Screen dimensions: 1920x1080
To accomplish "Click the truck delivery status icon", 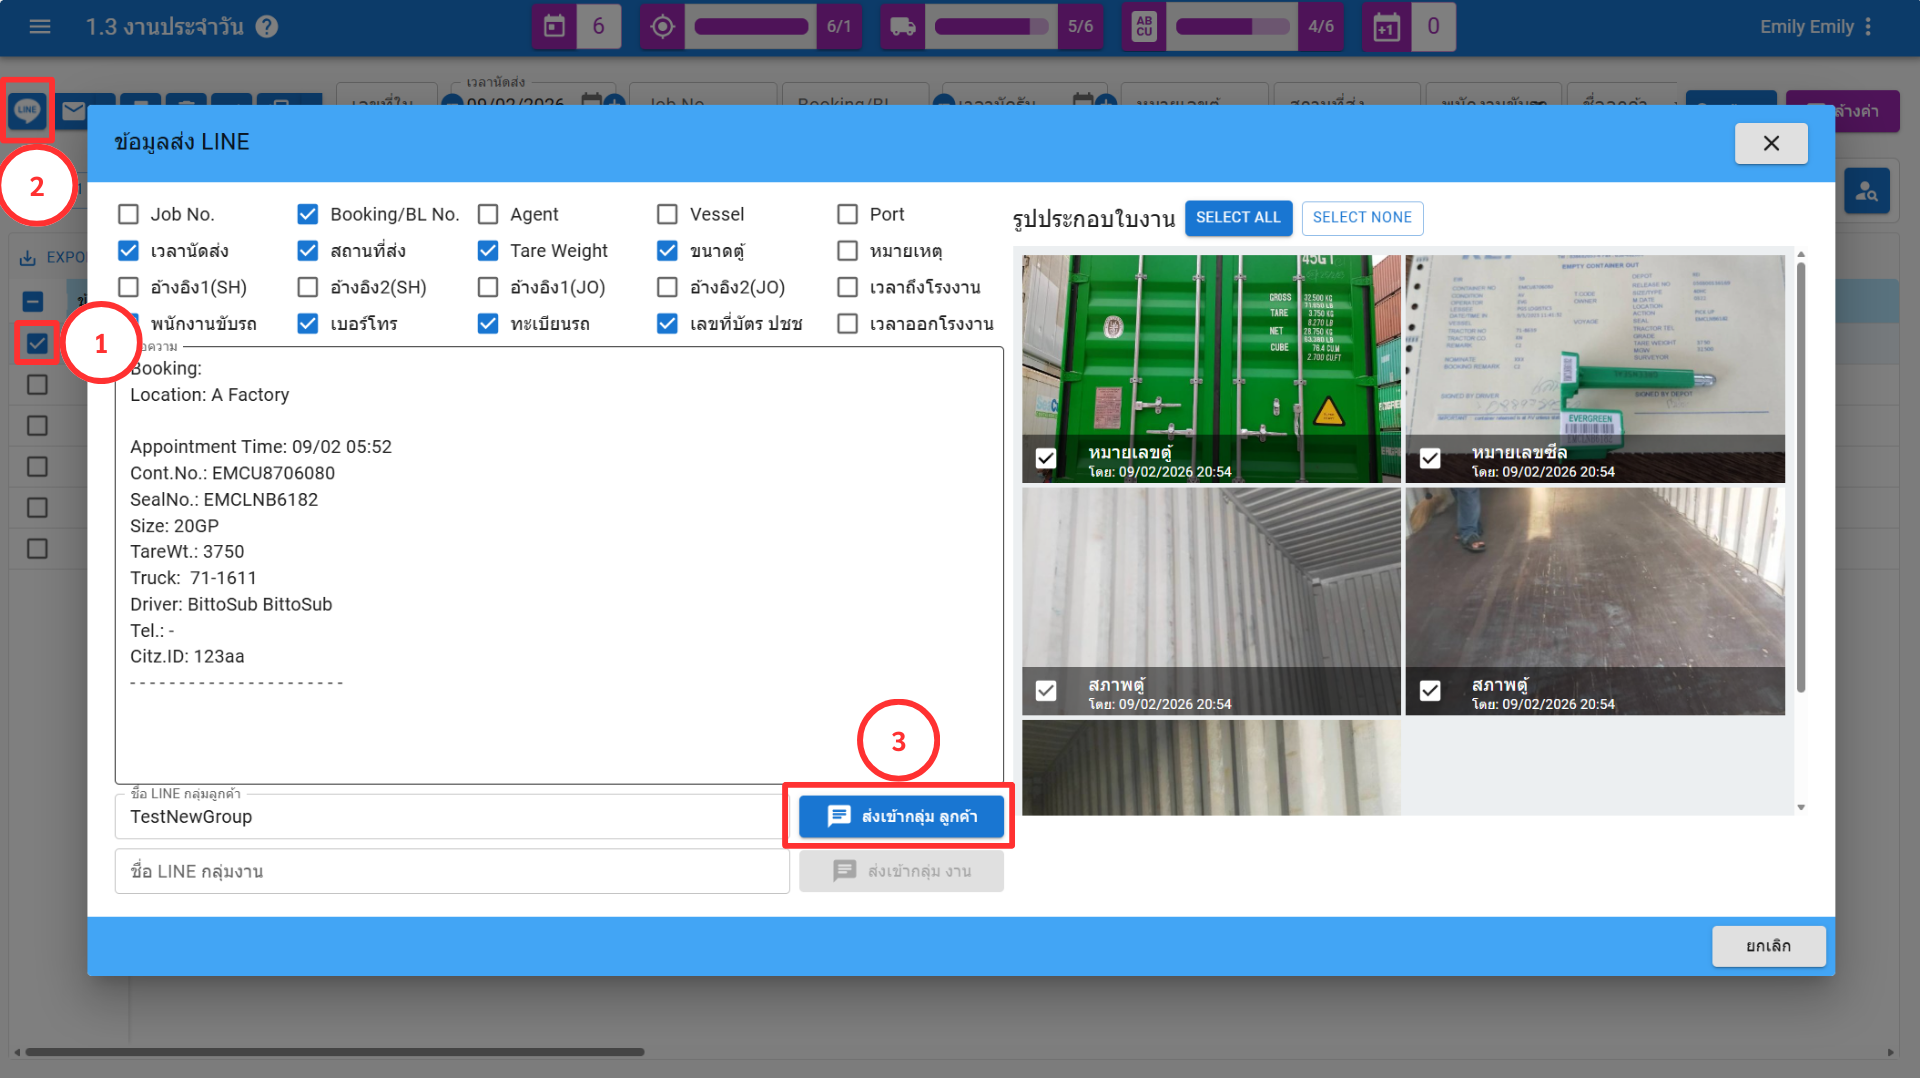I will tap(902, 27).
